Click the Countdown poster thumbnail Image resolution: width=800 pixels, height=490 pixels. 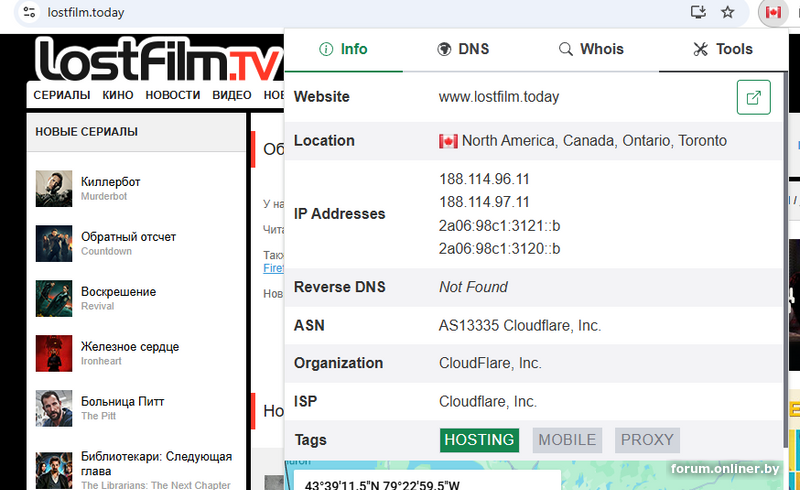click(54, 244)
